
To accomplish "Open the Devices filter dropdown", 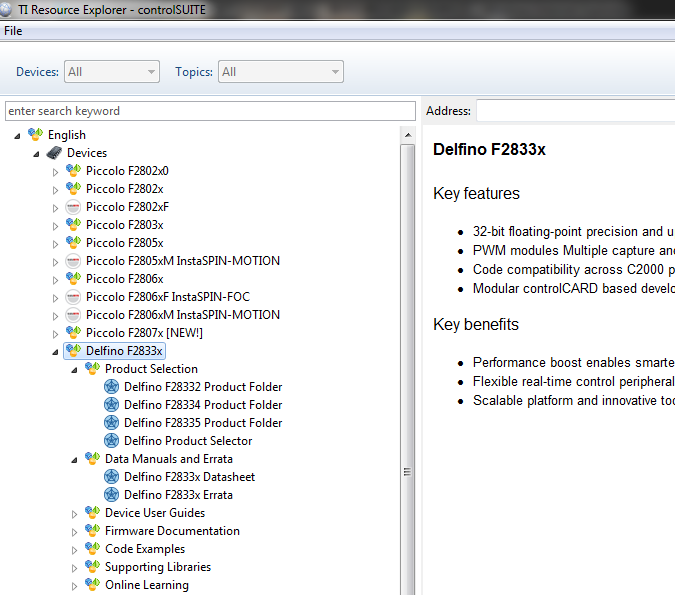I will coord(112,71).
